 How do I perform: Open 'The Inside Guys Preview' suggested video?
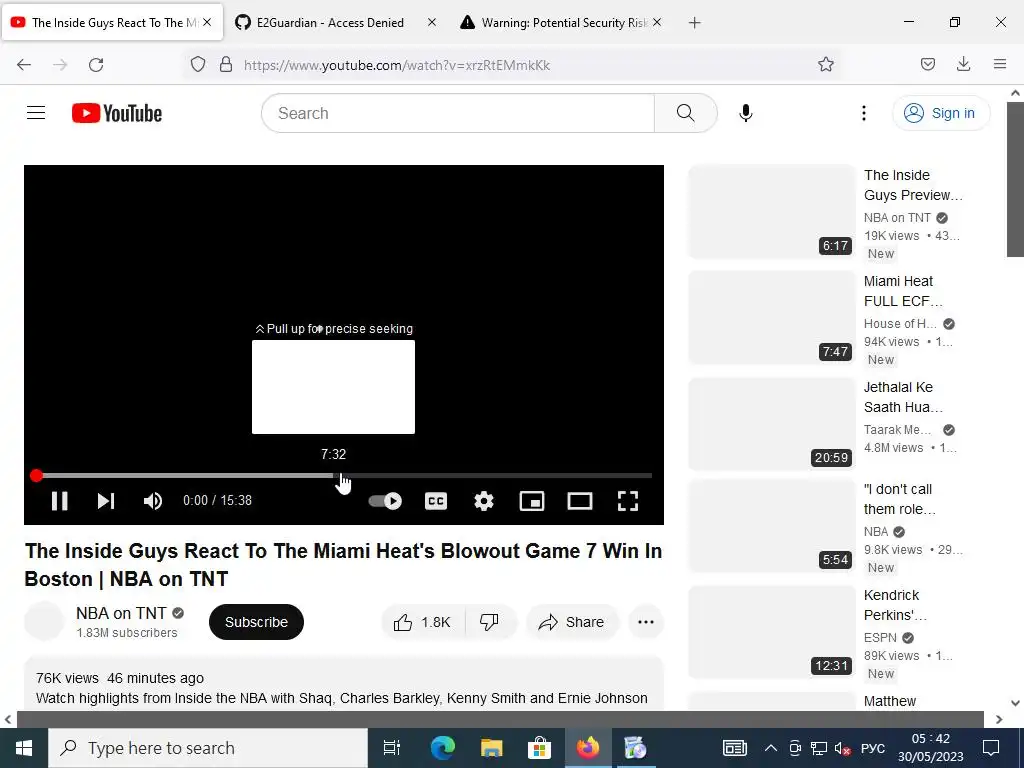(x=913, y=185)
